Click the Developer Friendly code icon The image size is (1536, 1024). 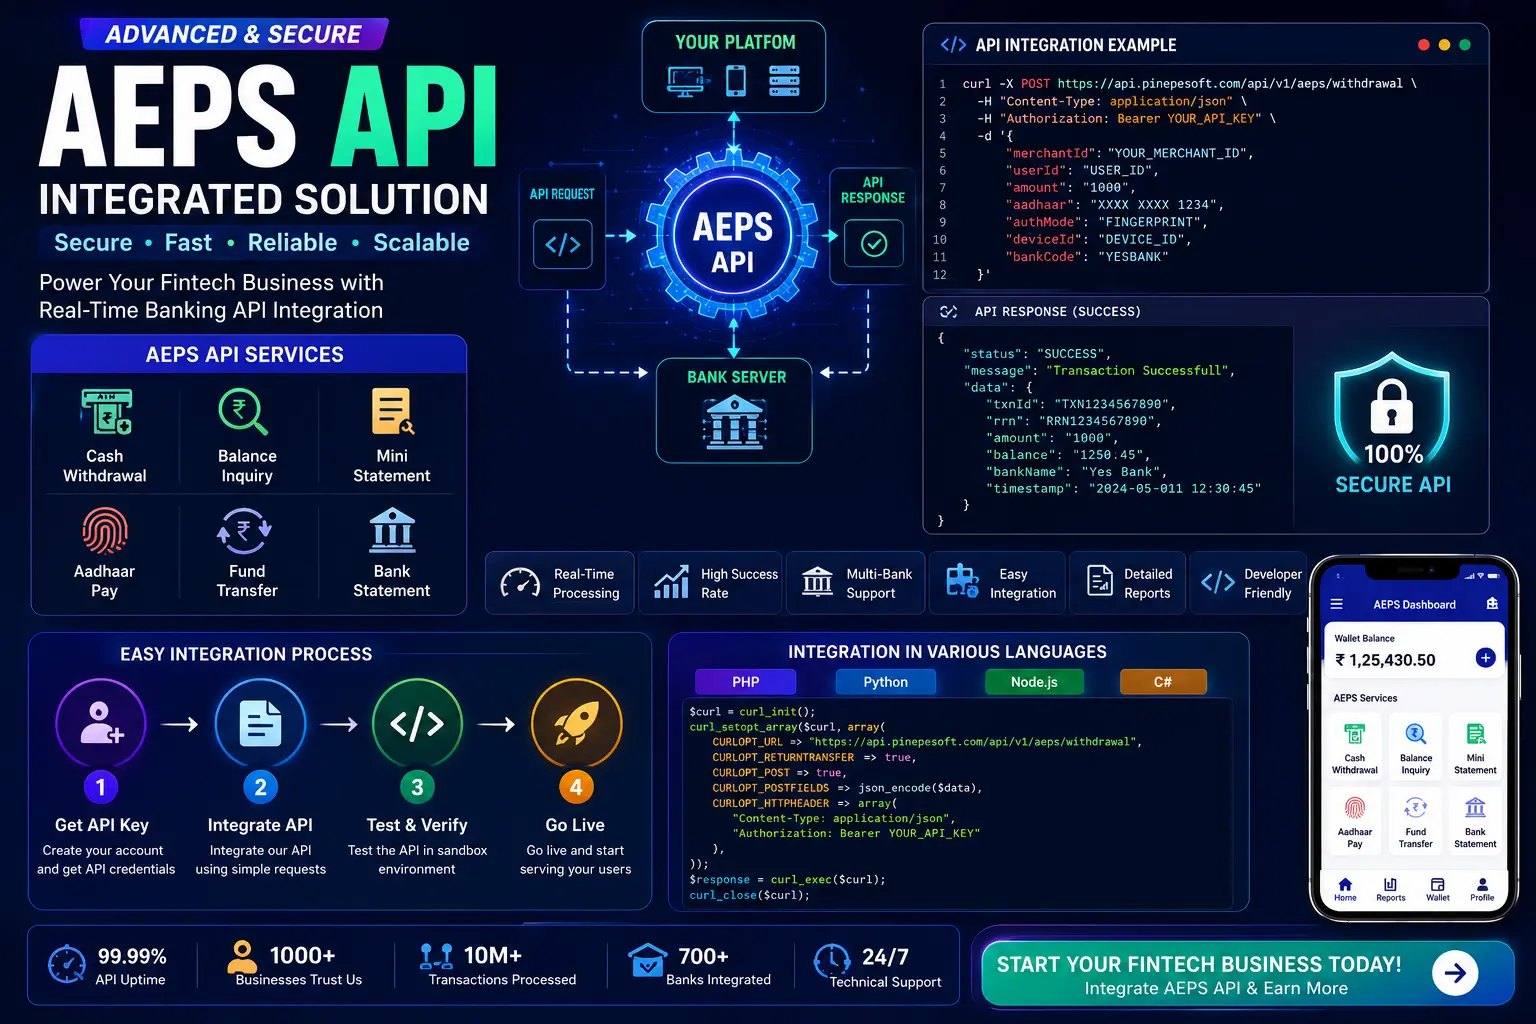point(1217,582)
